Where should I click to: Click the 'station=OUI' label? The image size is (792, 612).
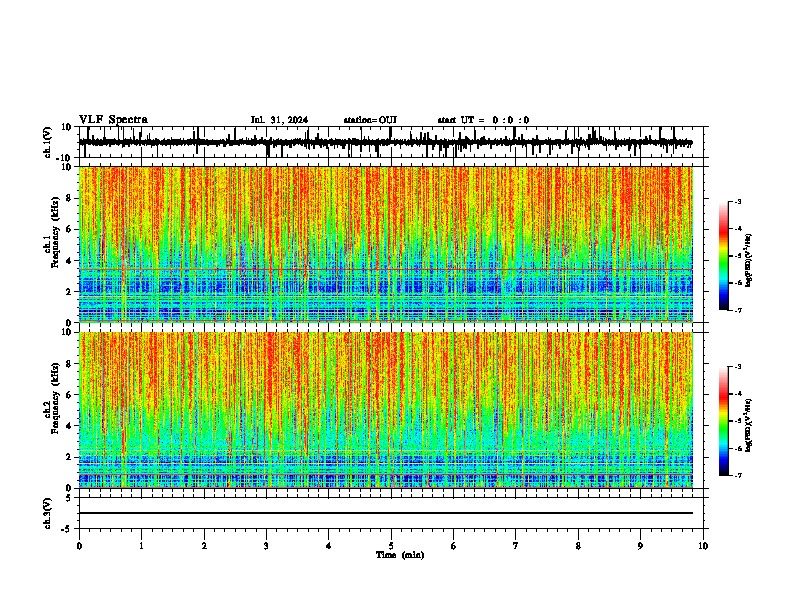point(370,120)
